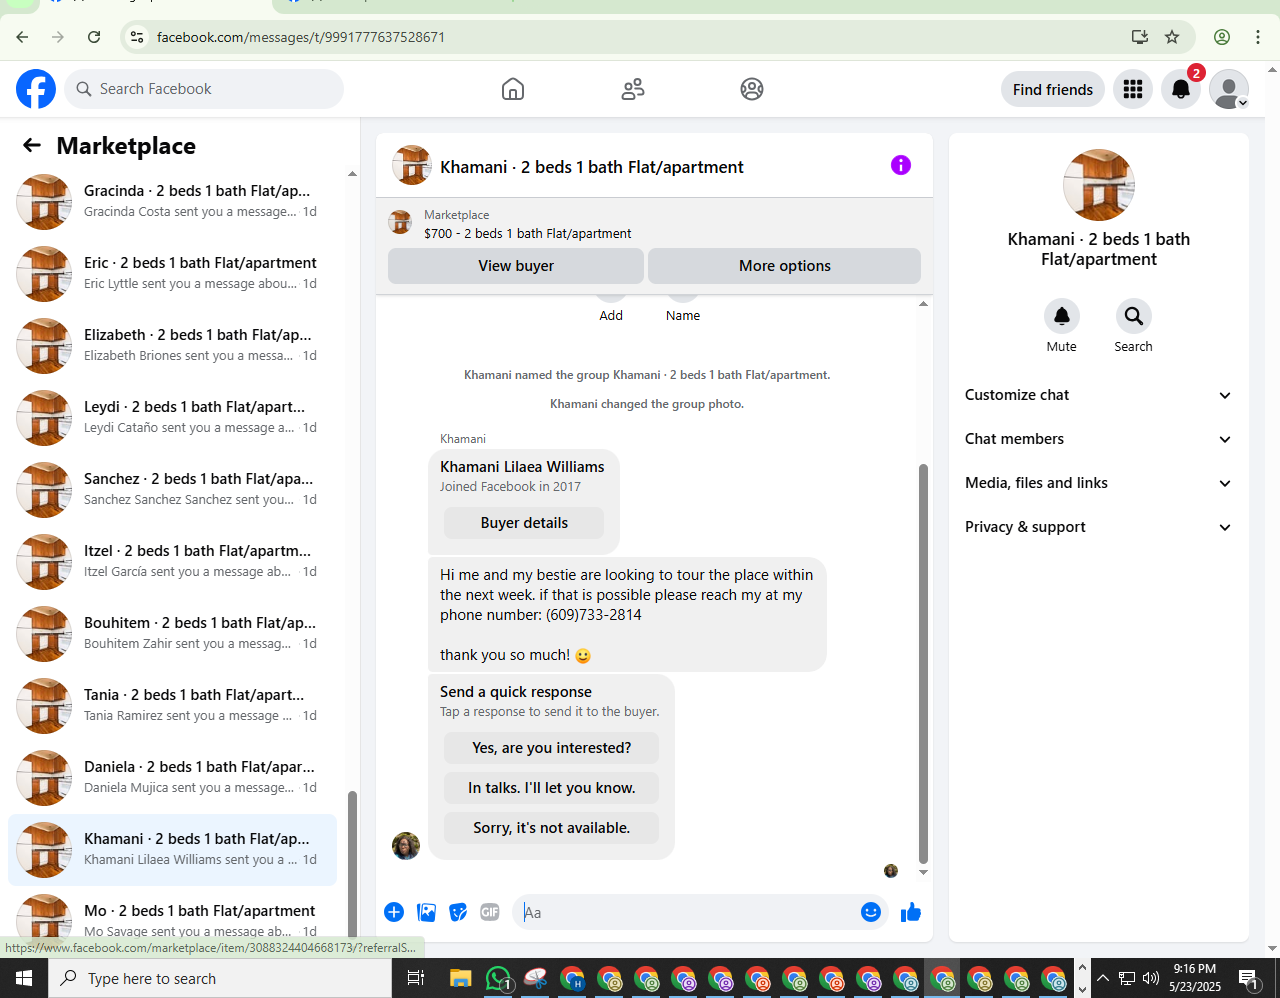Send quick reply 'Sorry, it's not available.'
Viewport: 1280px width, 998px height.
pos(551,828)
